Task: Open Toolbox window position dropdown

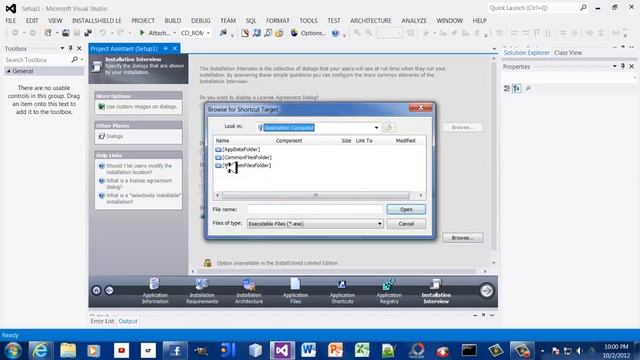Action: [62, 48]
